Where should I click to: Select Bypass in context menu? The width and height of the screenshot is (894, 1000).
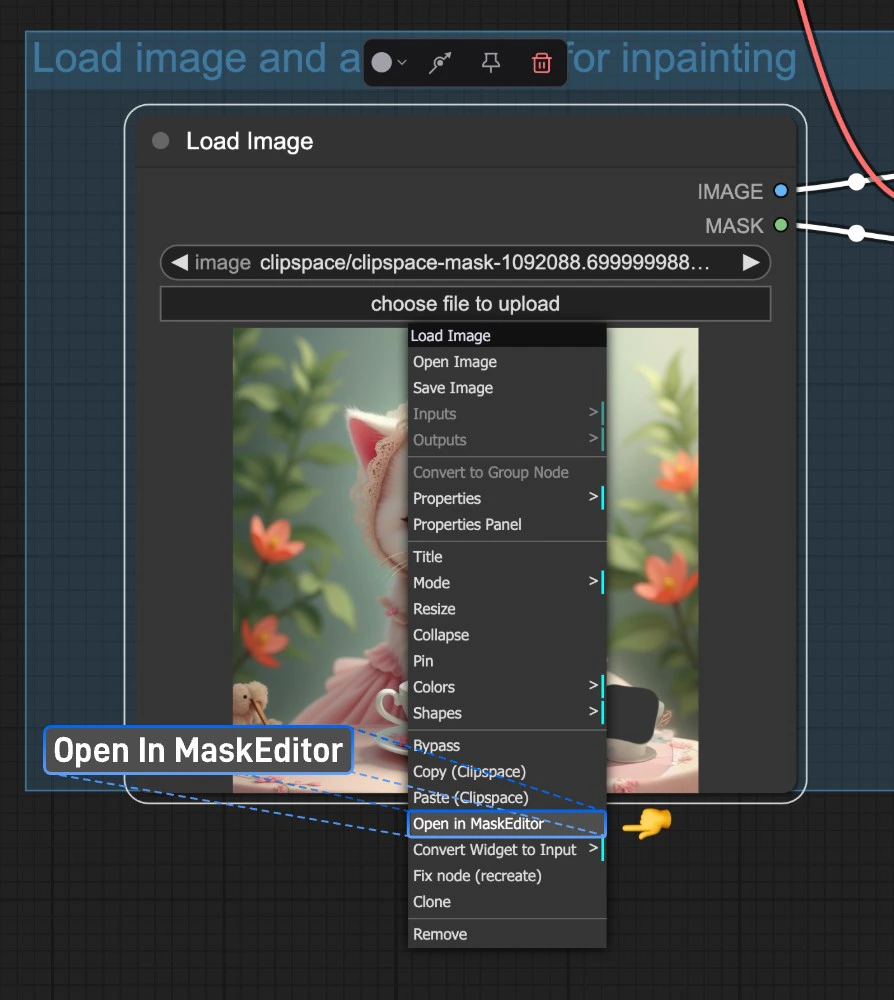coord(507,746)
